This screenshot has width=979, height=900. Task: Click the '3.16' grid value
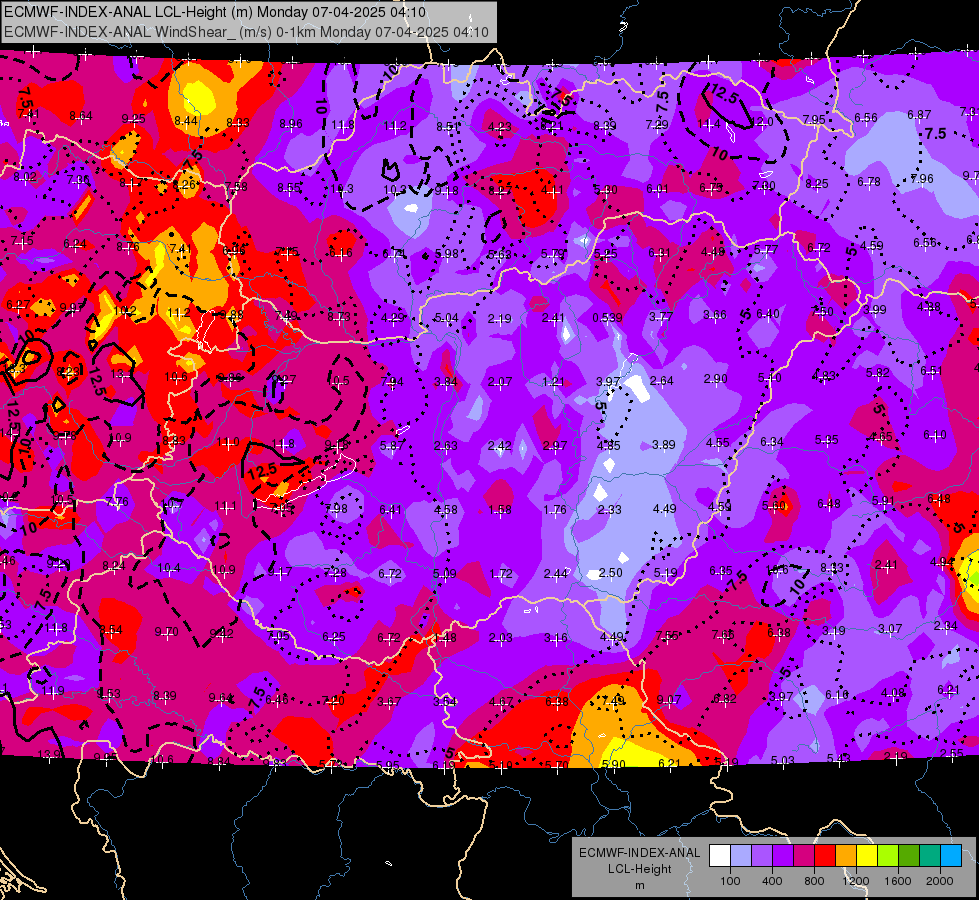pyautogui.click(x=556, y=638)
